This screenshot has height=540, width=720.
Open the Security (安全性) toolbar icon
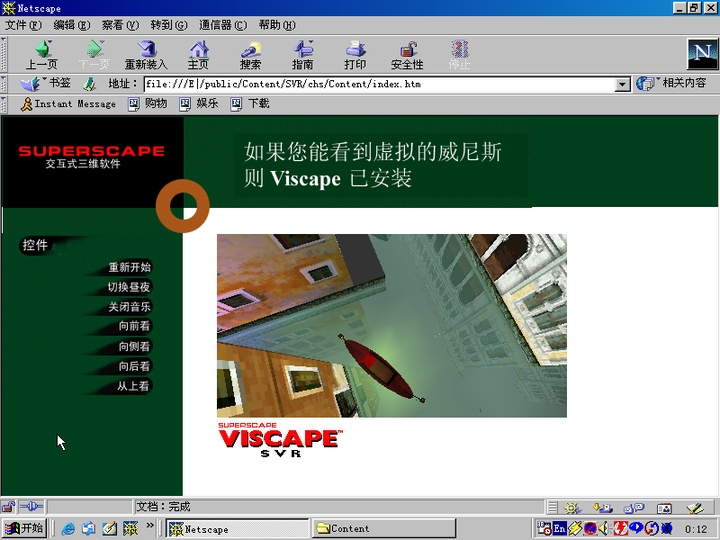pos(407,54)
